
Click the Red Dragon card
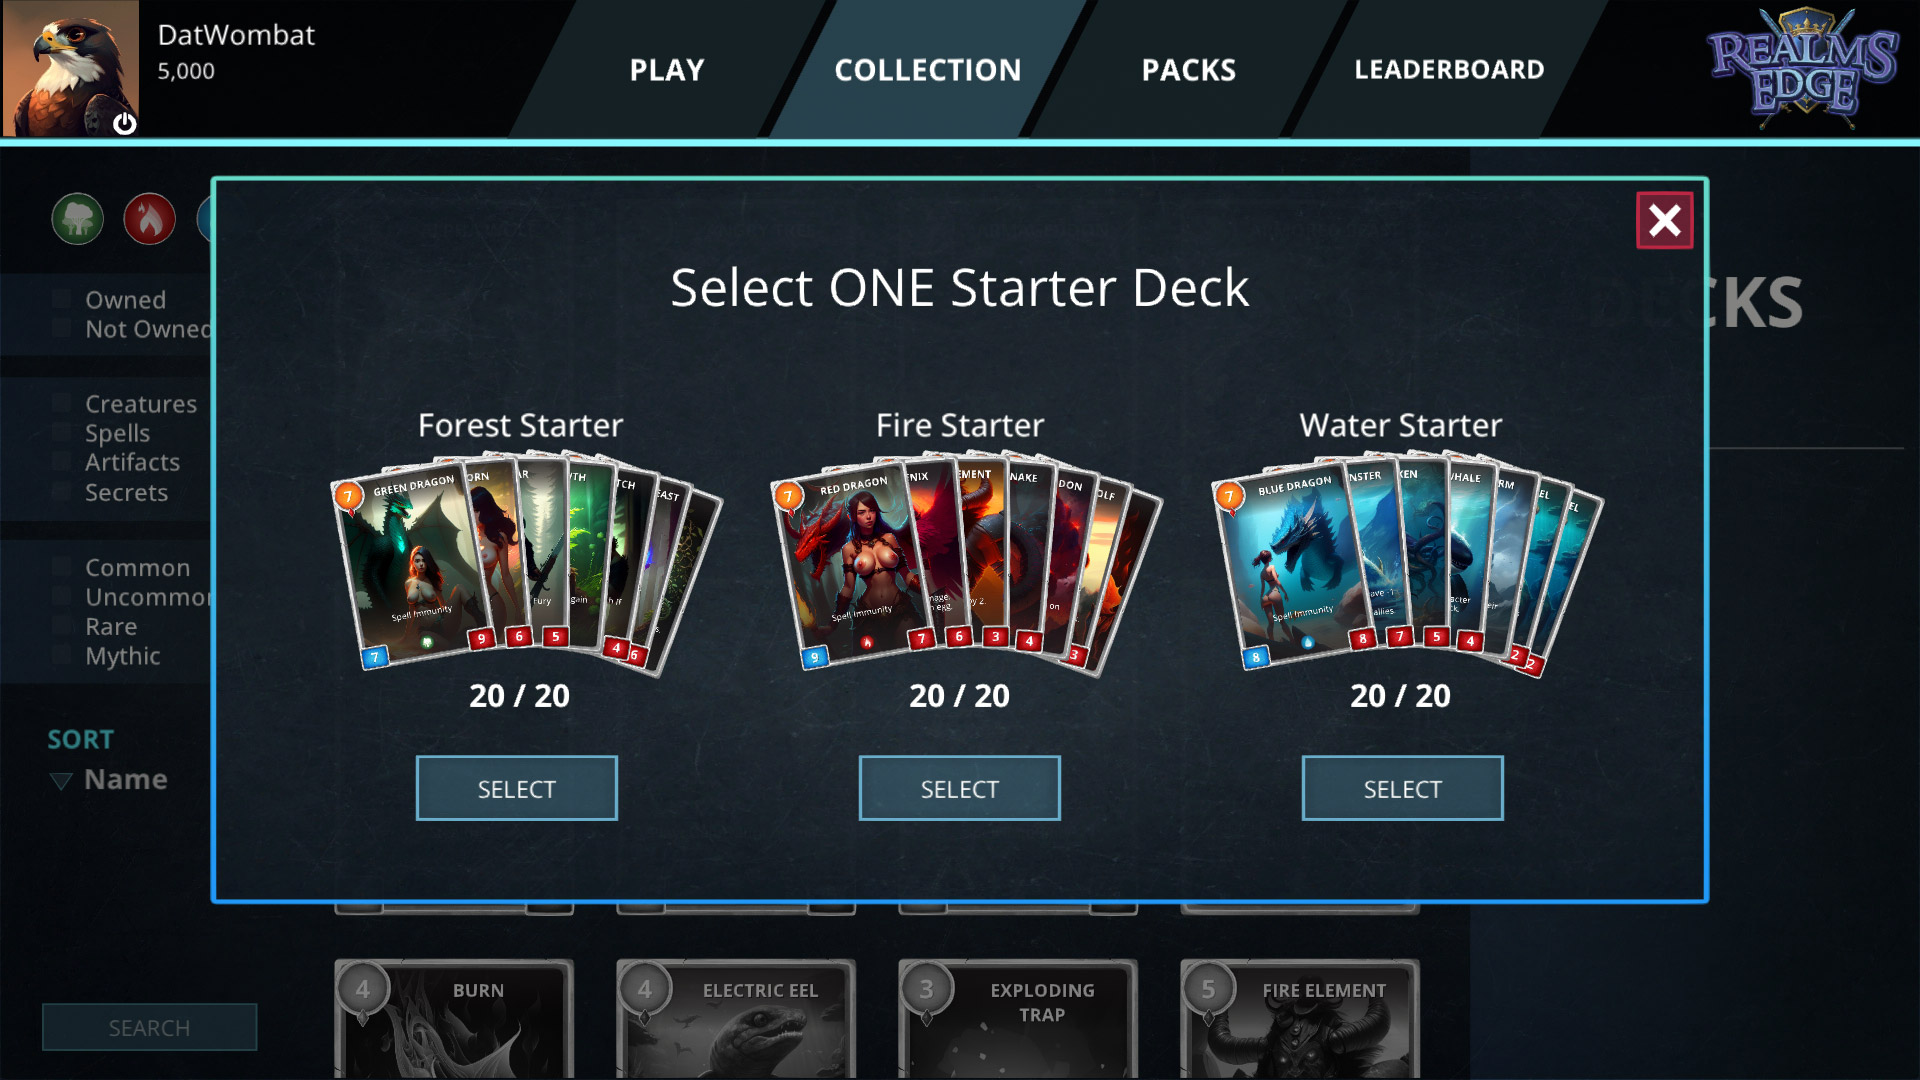point(852,565)
